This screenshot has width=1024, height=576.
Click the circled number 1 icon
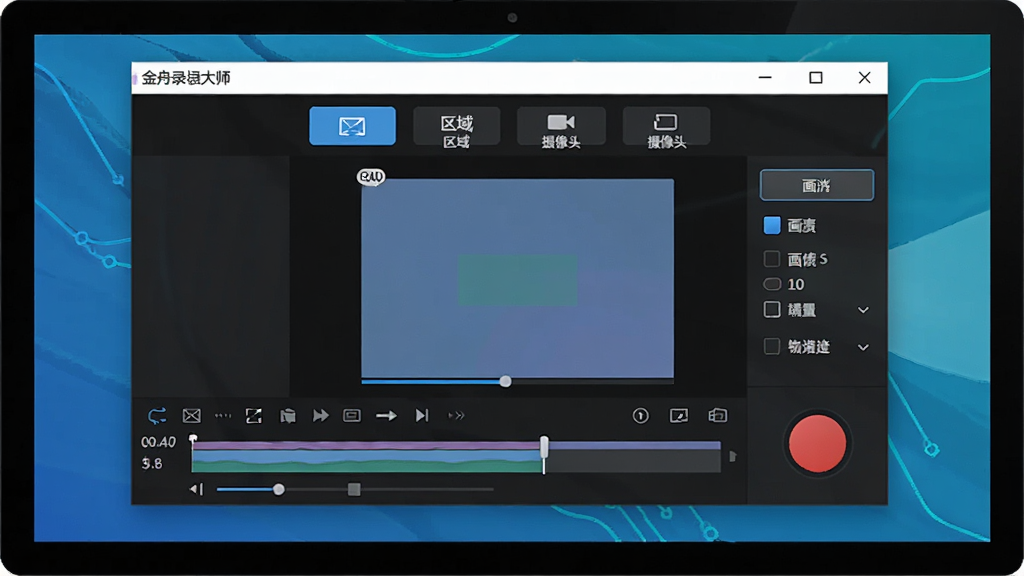click(x=641, y=415)
